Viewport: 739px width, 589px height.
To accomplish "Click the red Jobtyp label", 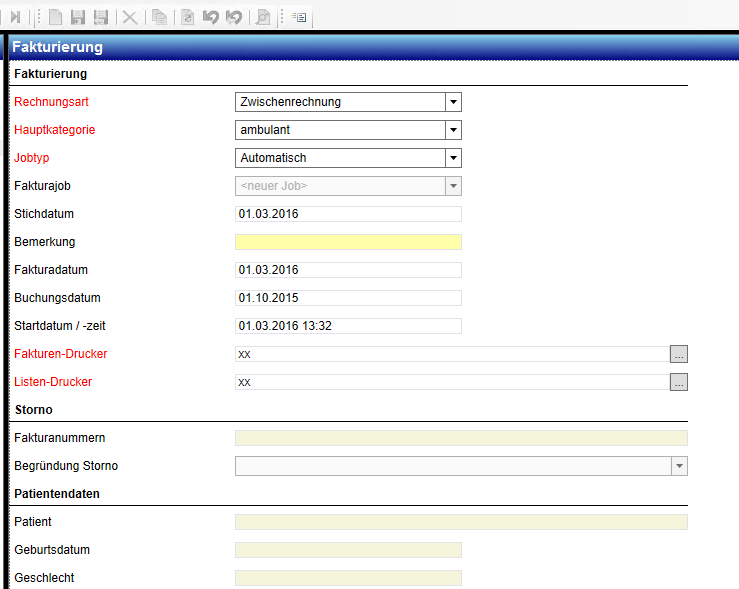I will [32, 158].
